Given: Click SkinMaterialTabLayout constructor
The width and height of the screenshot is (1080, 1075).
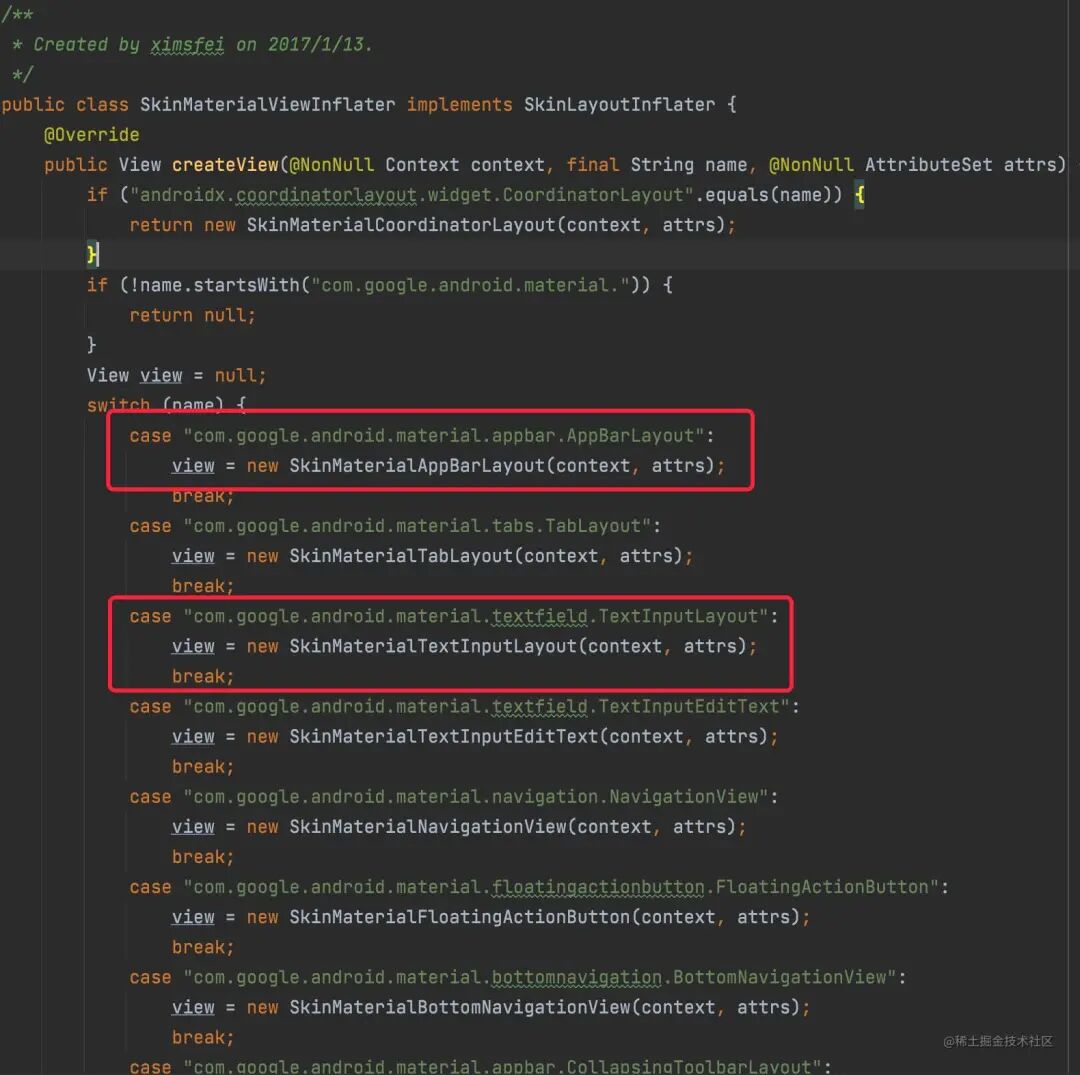Looking at the screenshot, I should [402, 556].
